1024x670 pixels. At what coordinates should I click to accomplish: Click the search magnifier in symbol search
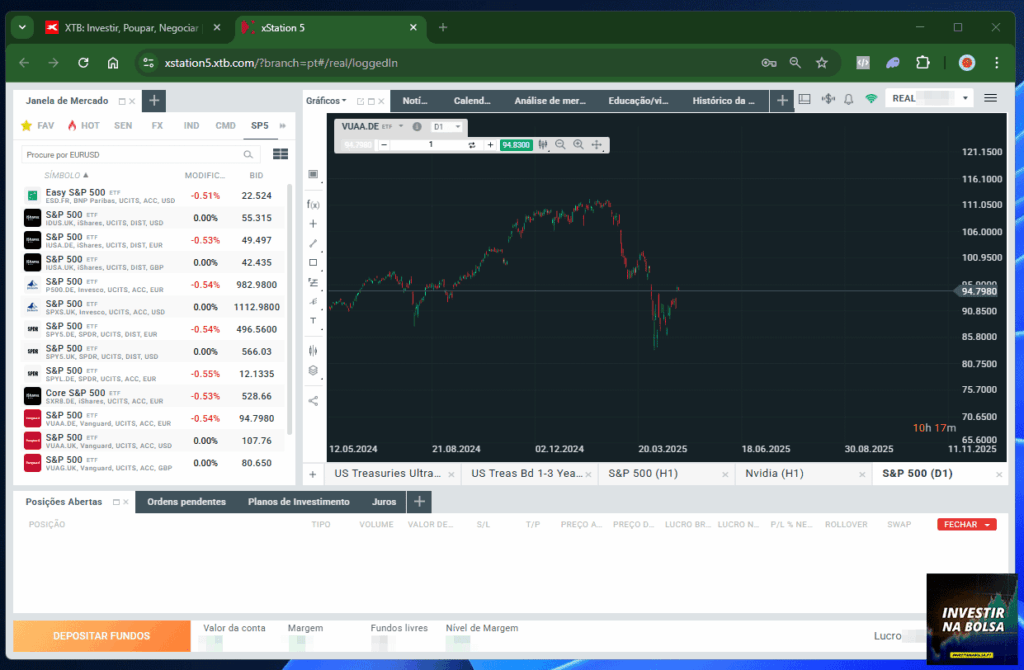pyautogui.click(x=248, y=155)
